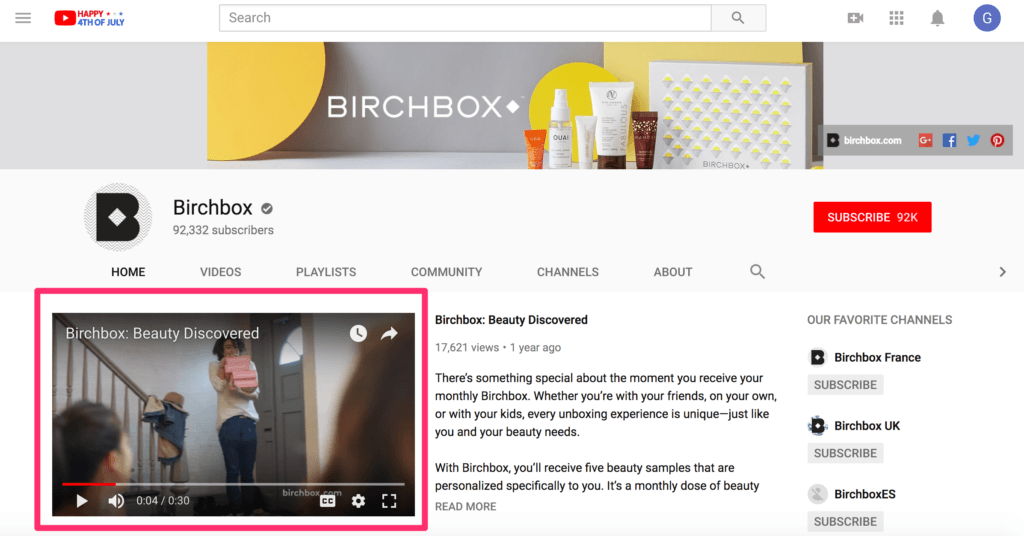Search within the channel via magnifier

tap(757, 272)
